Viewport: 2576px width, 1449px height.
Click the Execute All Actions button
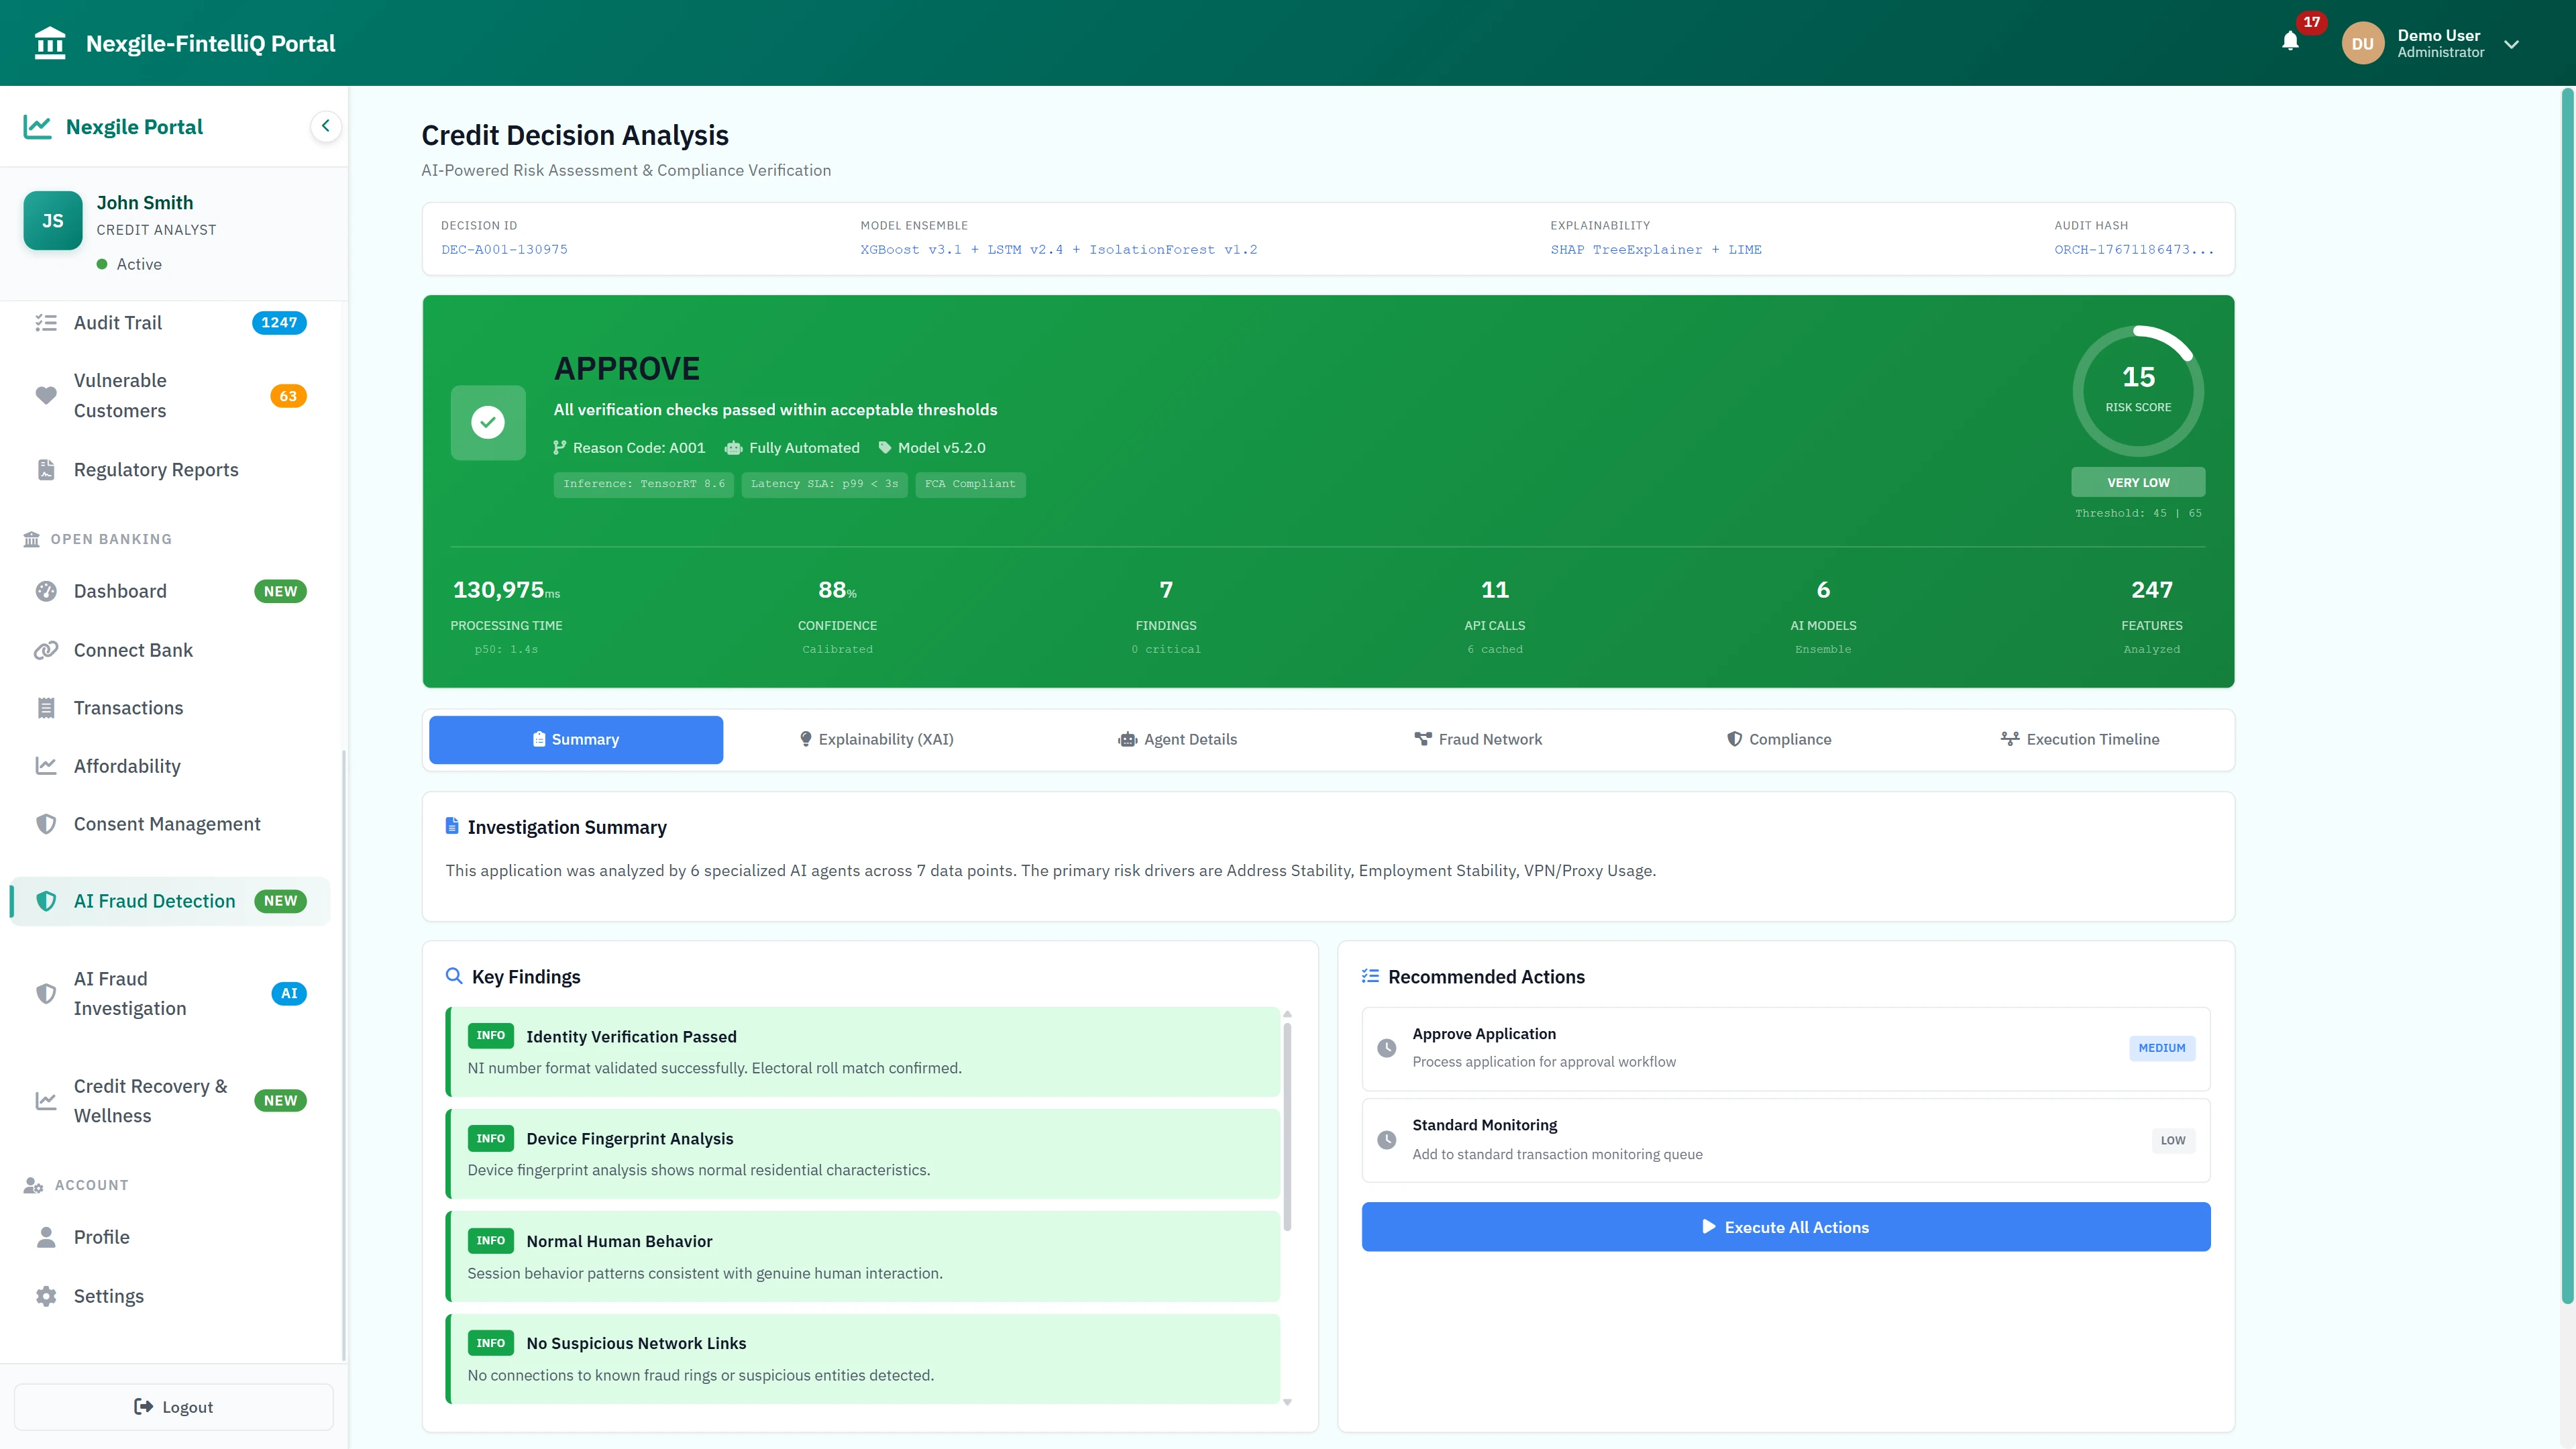[1786, 1227]
